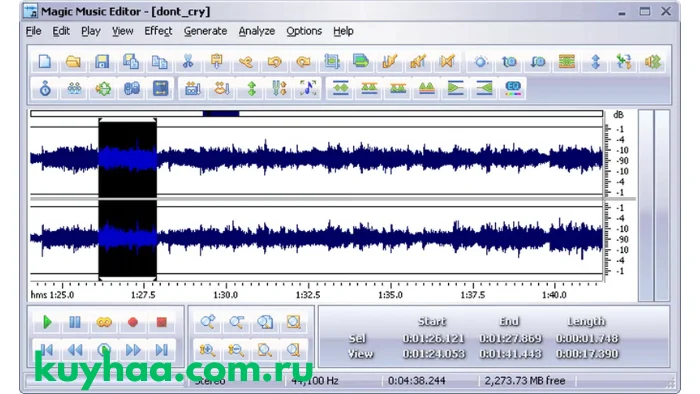The image size is (700, 394).
Task: Click the 1:30.0 mark on the time ruler
Action: [x=225, y=295]
